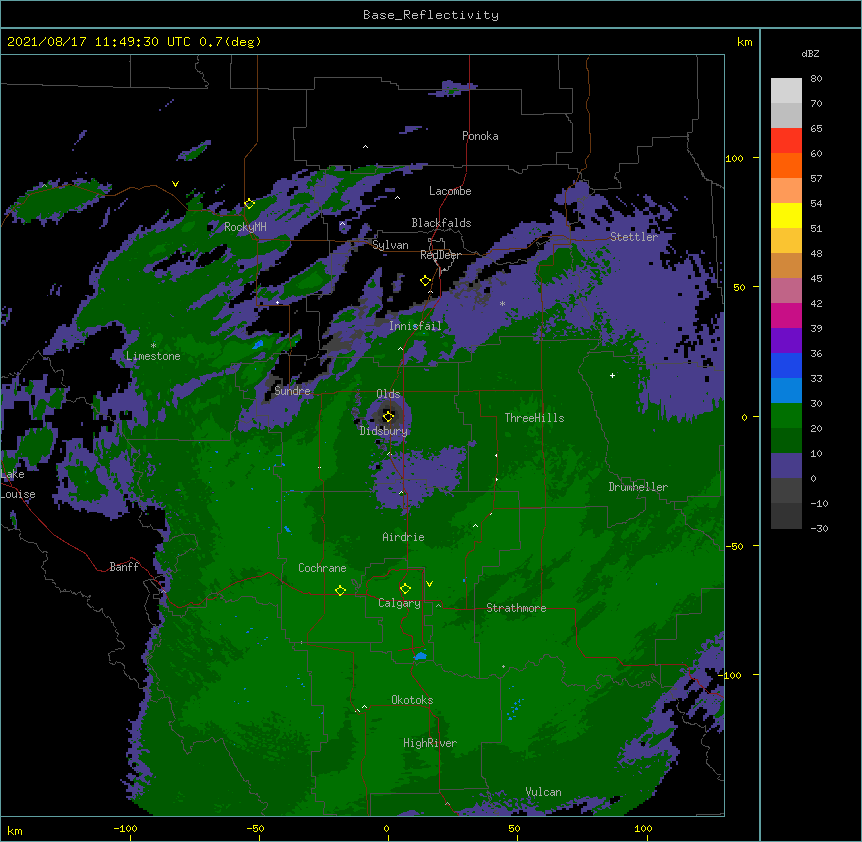Click the Drumheller city label
Image resolution: width=862 pixels, height=842 pixels.
638,487
